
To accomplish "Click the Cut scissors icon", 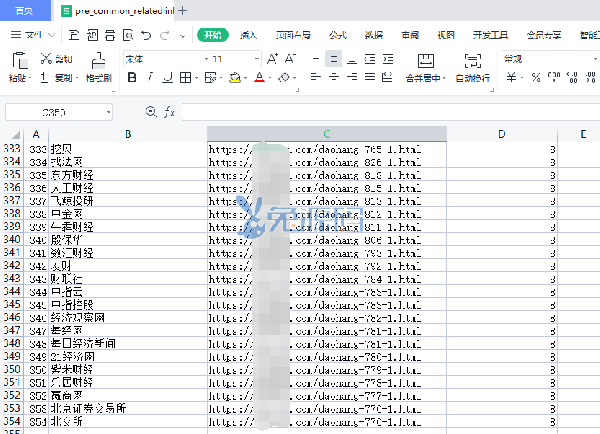I will pyautogui.click(x=46, y=59).
